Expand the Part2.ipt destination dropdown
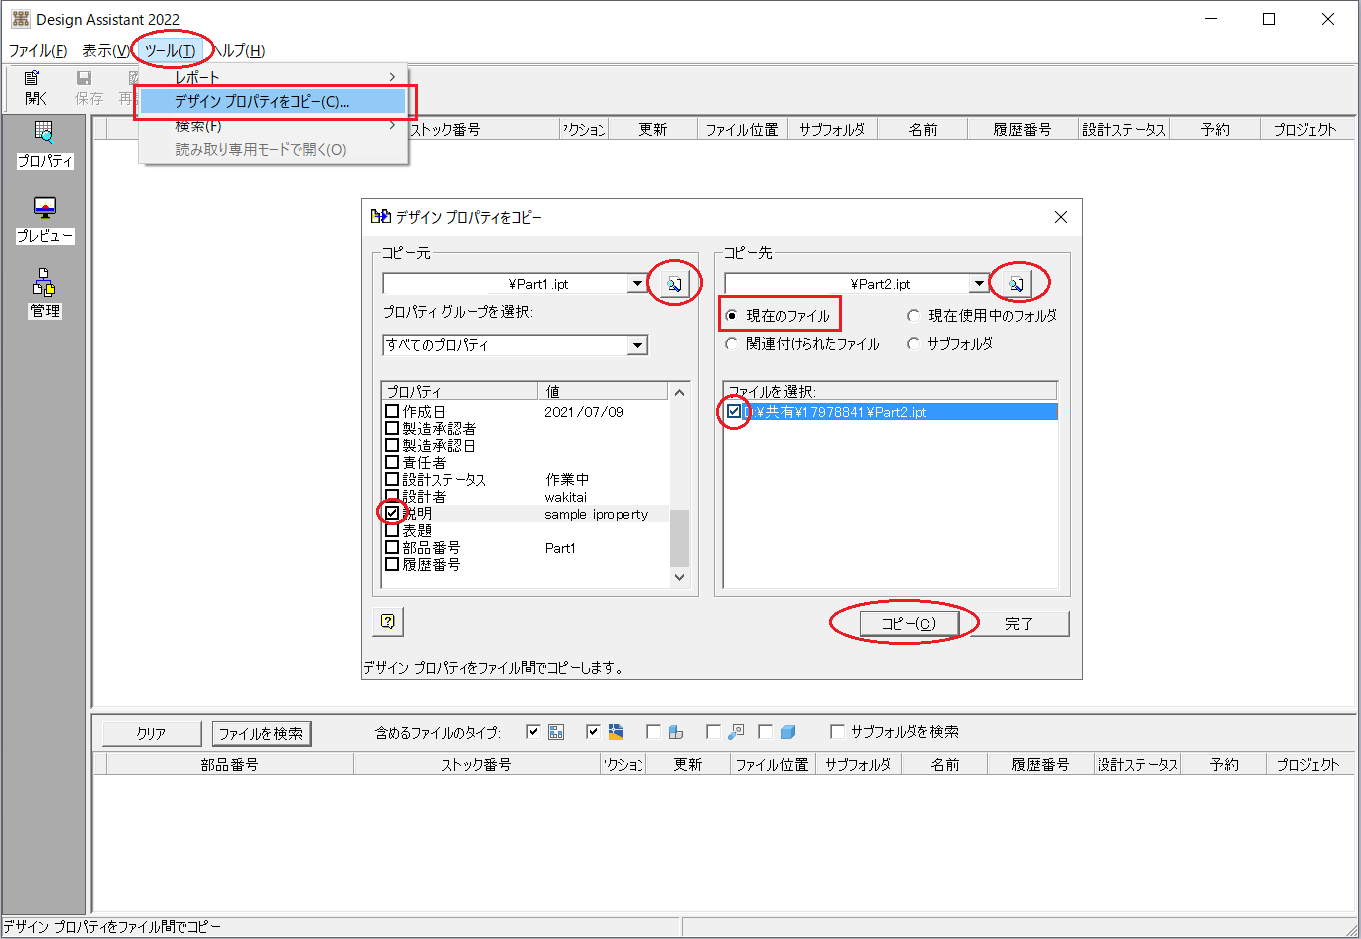 pyautogui.click(x=979, y=284)
